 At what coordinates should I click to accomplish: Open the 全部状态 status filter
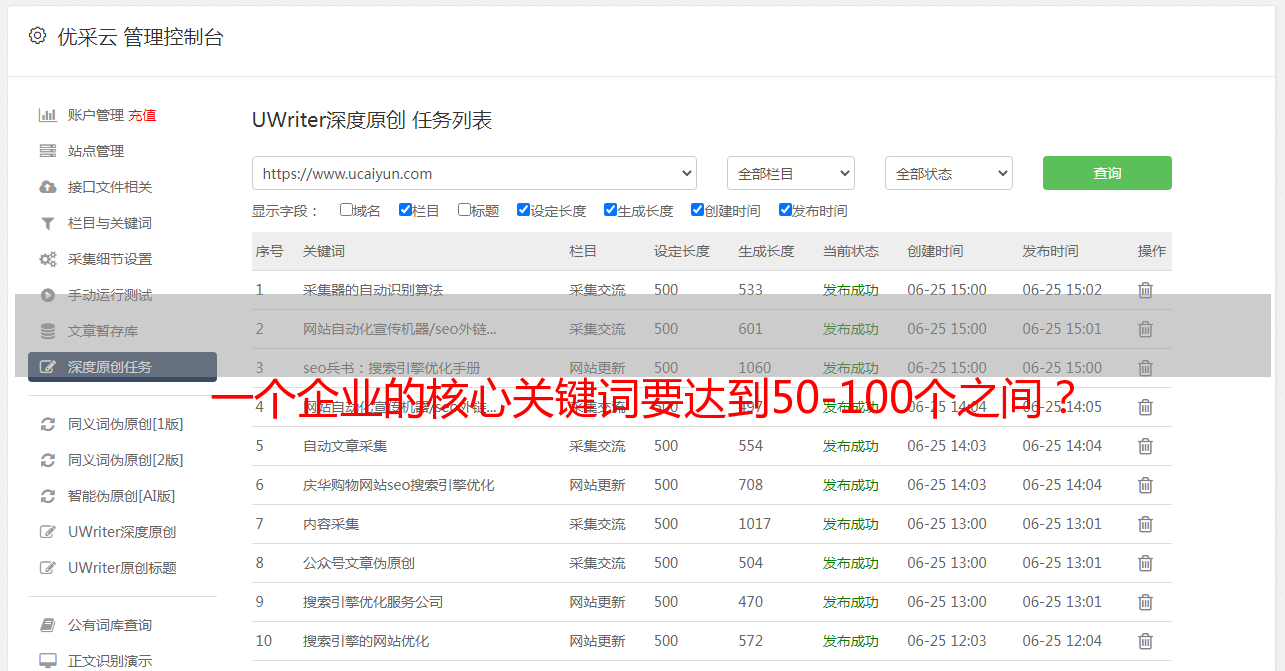pyautogui.click(x=948, y=173)
